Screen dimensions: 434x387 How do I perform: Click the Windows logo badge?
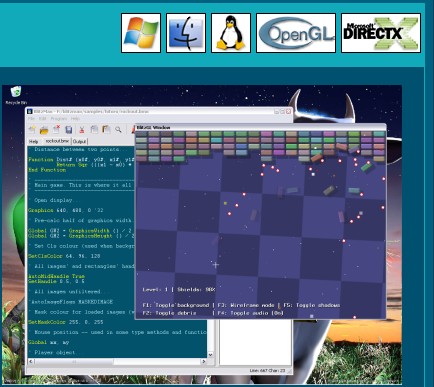[x=141, y=33]
